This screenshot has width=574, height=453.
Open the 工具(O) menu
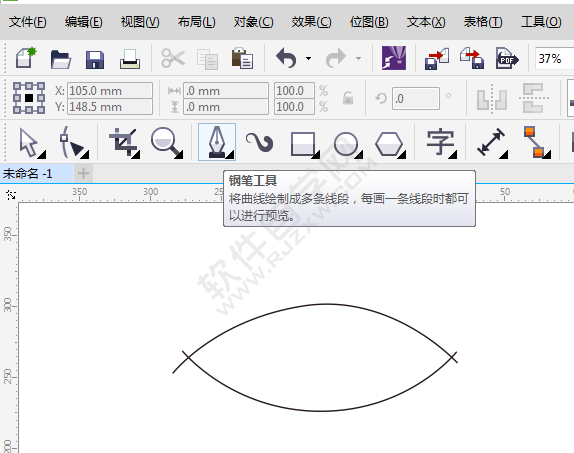pos(541,22)
